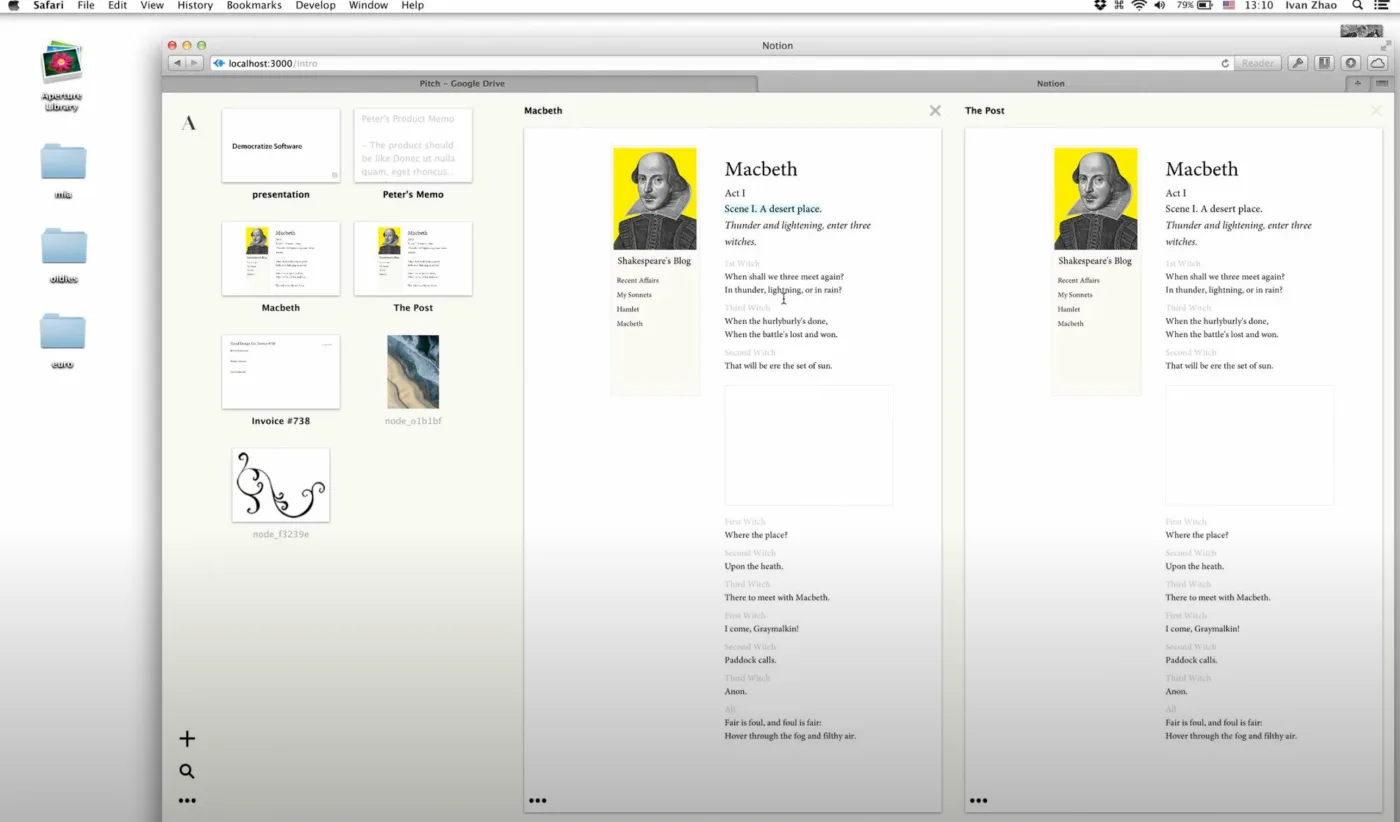The image size is (1400, 822).
Task: Open the Help menu
Action: [412, 6]
